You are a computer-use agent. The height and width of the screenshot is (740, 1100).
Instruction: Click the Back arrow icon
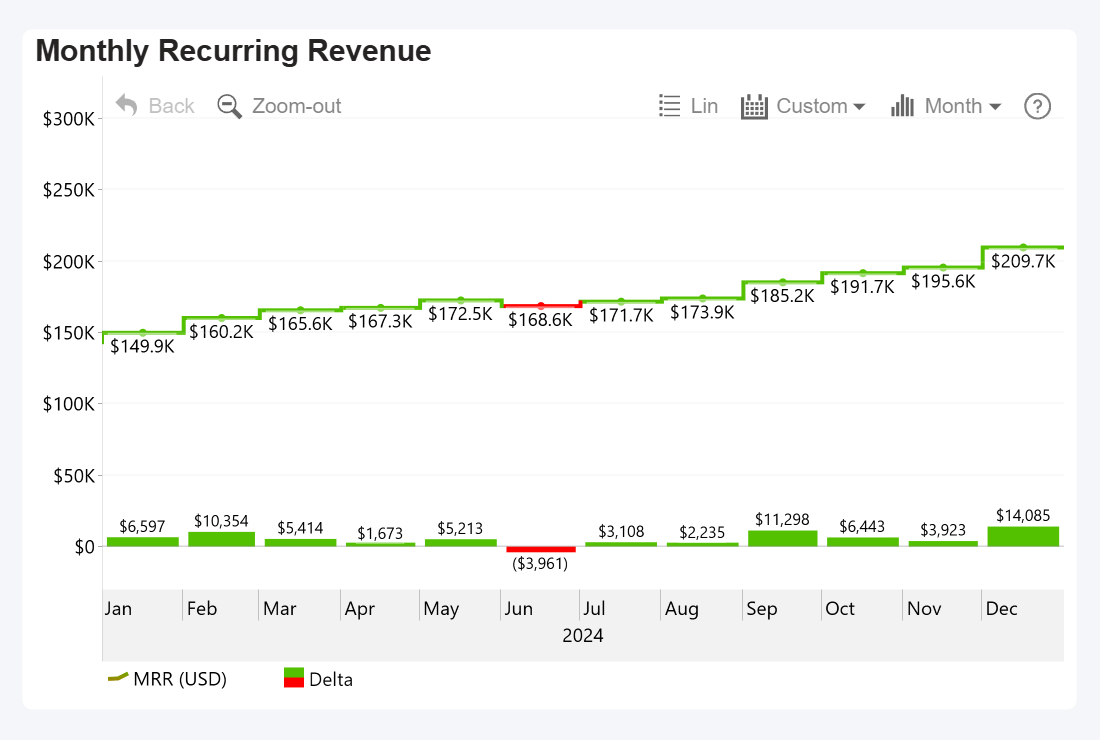(x=126, y=106)
